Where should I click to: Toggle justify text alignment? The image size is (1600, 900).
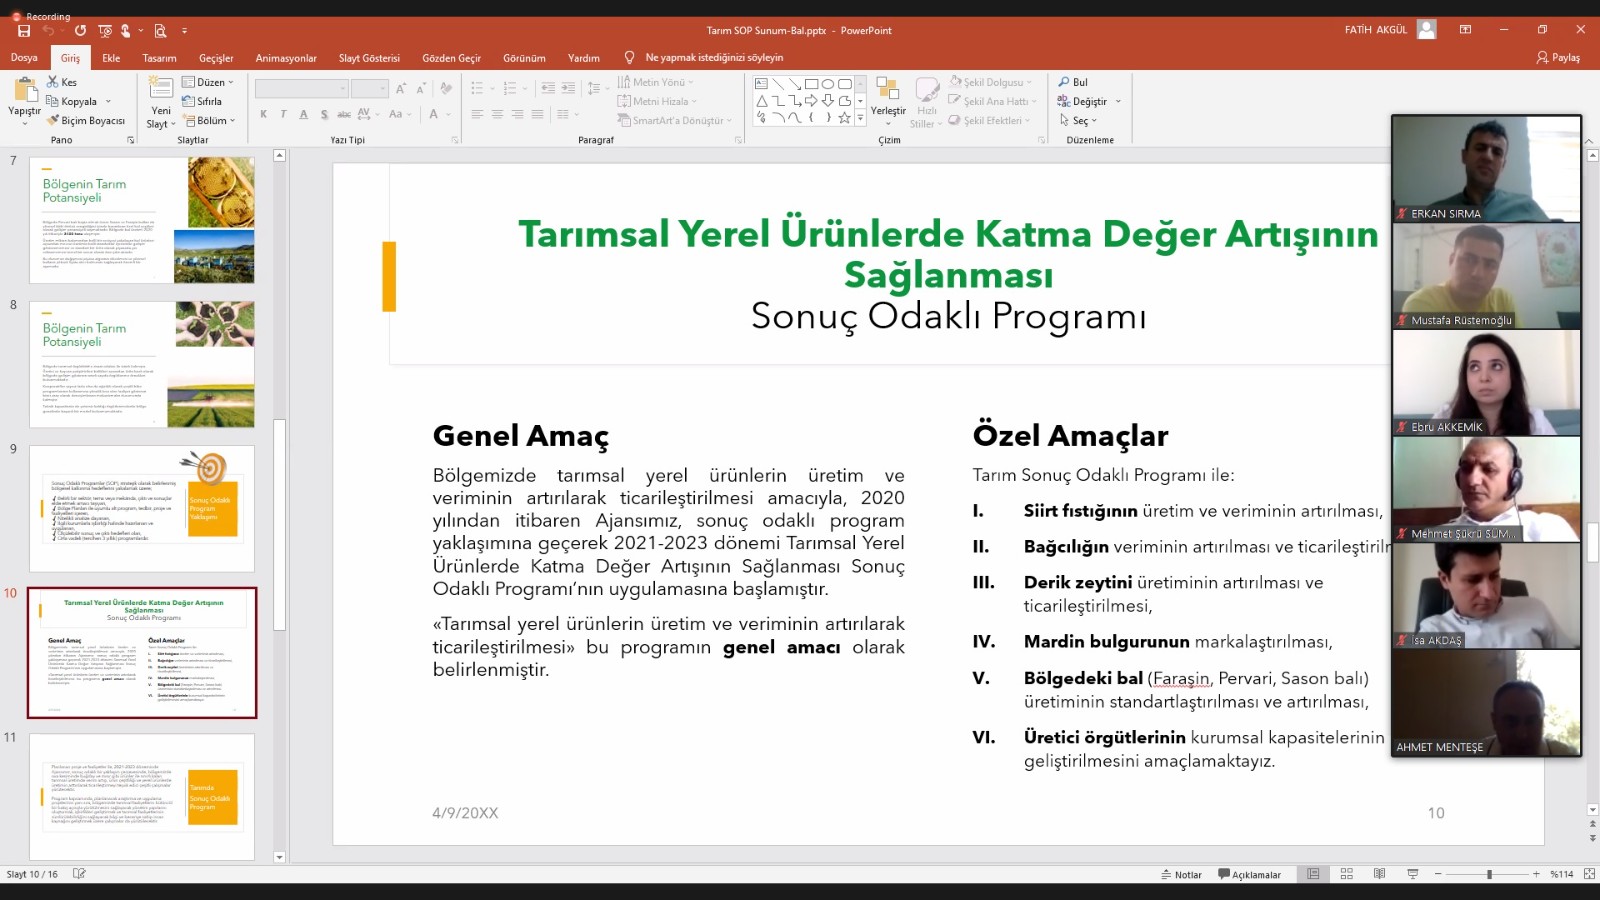point(537,115)
